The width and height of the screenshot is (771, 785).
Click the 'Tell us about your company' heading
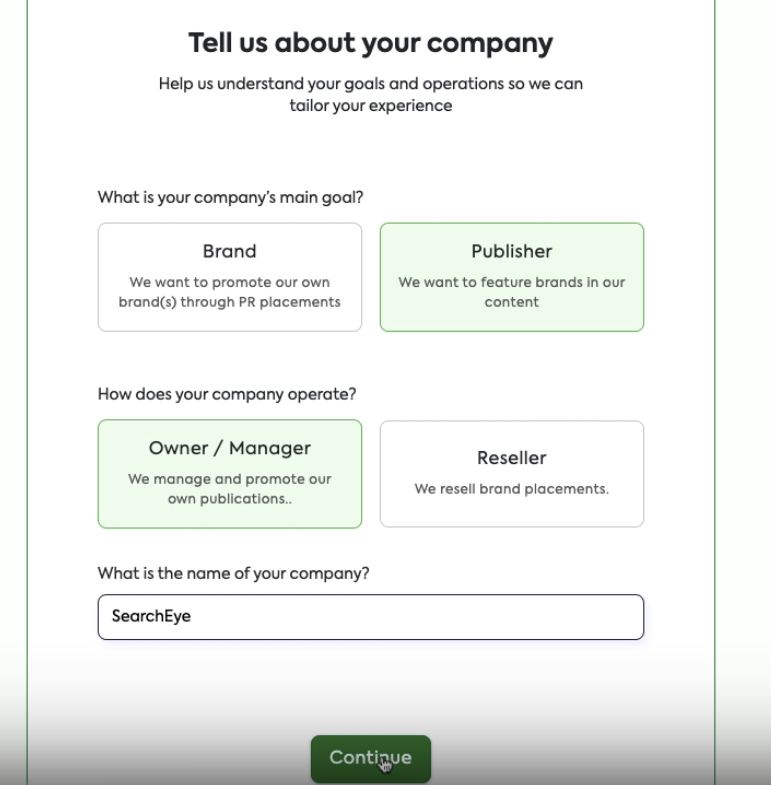(x=370, y=43)
